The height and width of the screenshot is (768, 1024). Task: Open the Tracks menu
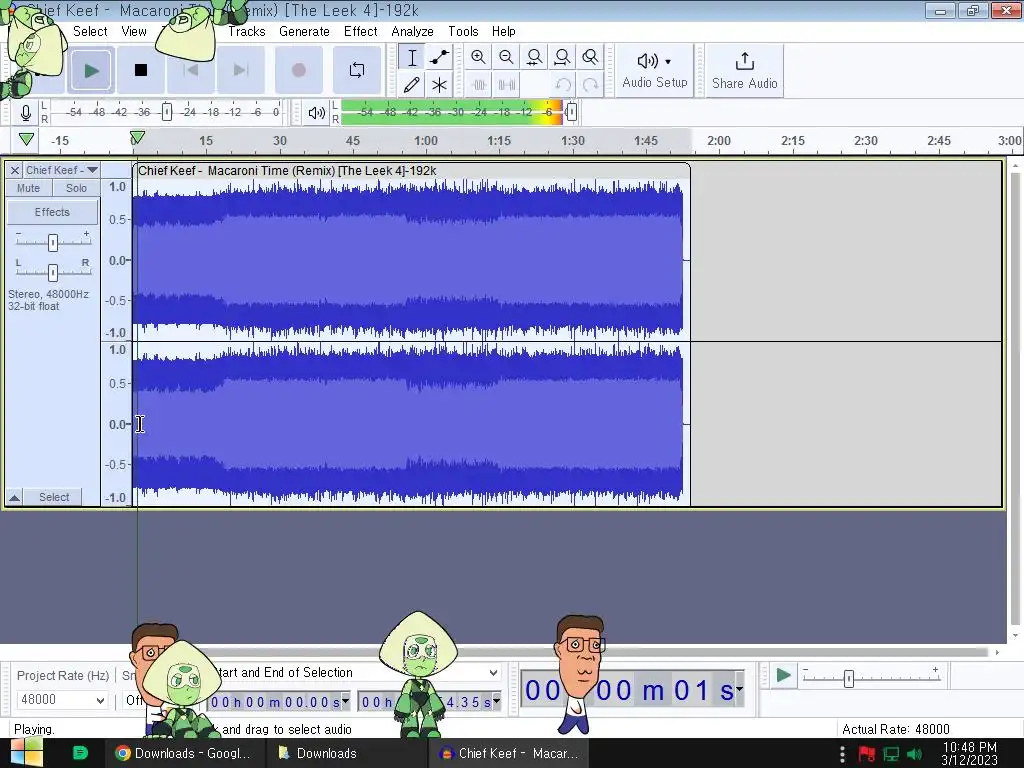[246, 31]
